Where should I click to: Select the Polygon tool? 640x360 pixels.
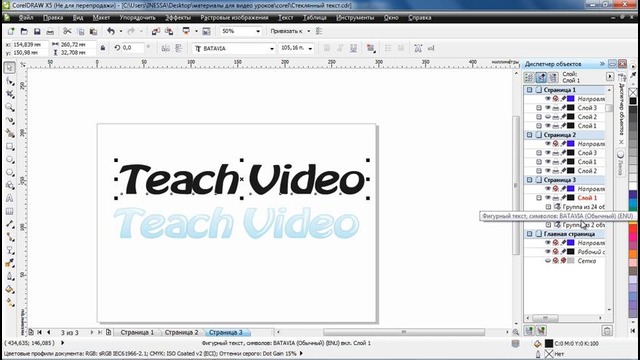tap(10, 173)
